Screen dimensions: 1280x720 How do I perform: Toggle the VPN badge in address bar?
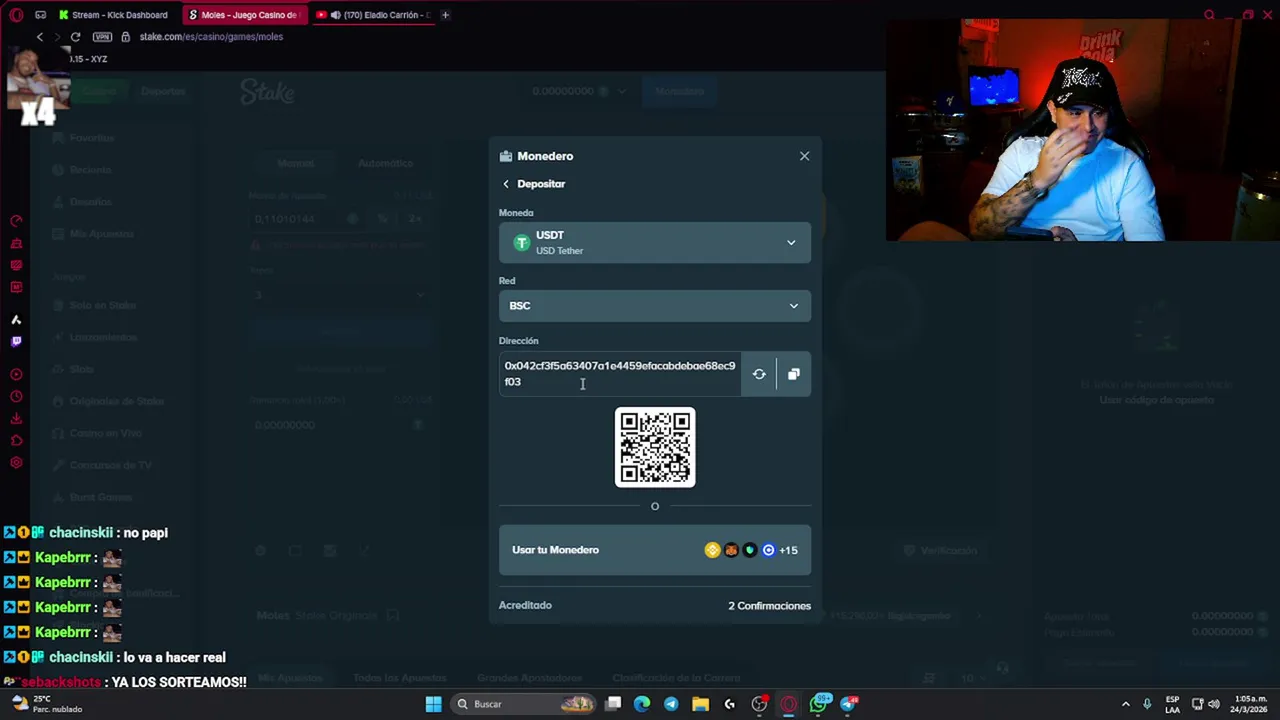(102, 37)
